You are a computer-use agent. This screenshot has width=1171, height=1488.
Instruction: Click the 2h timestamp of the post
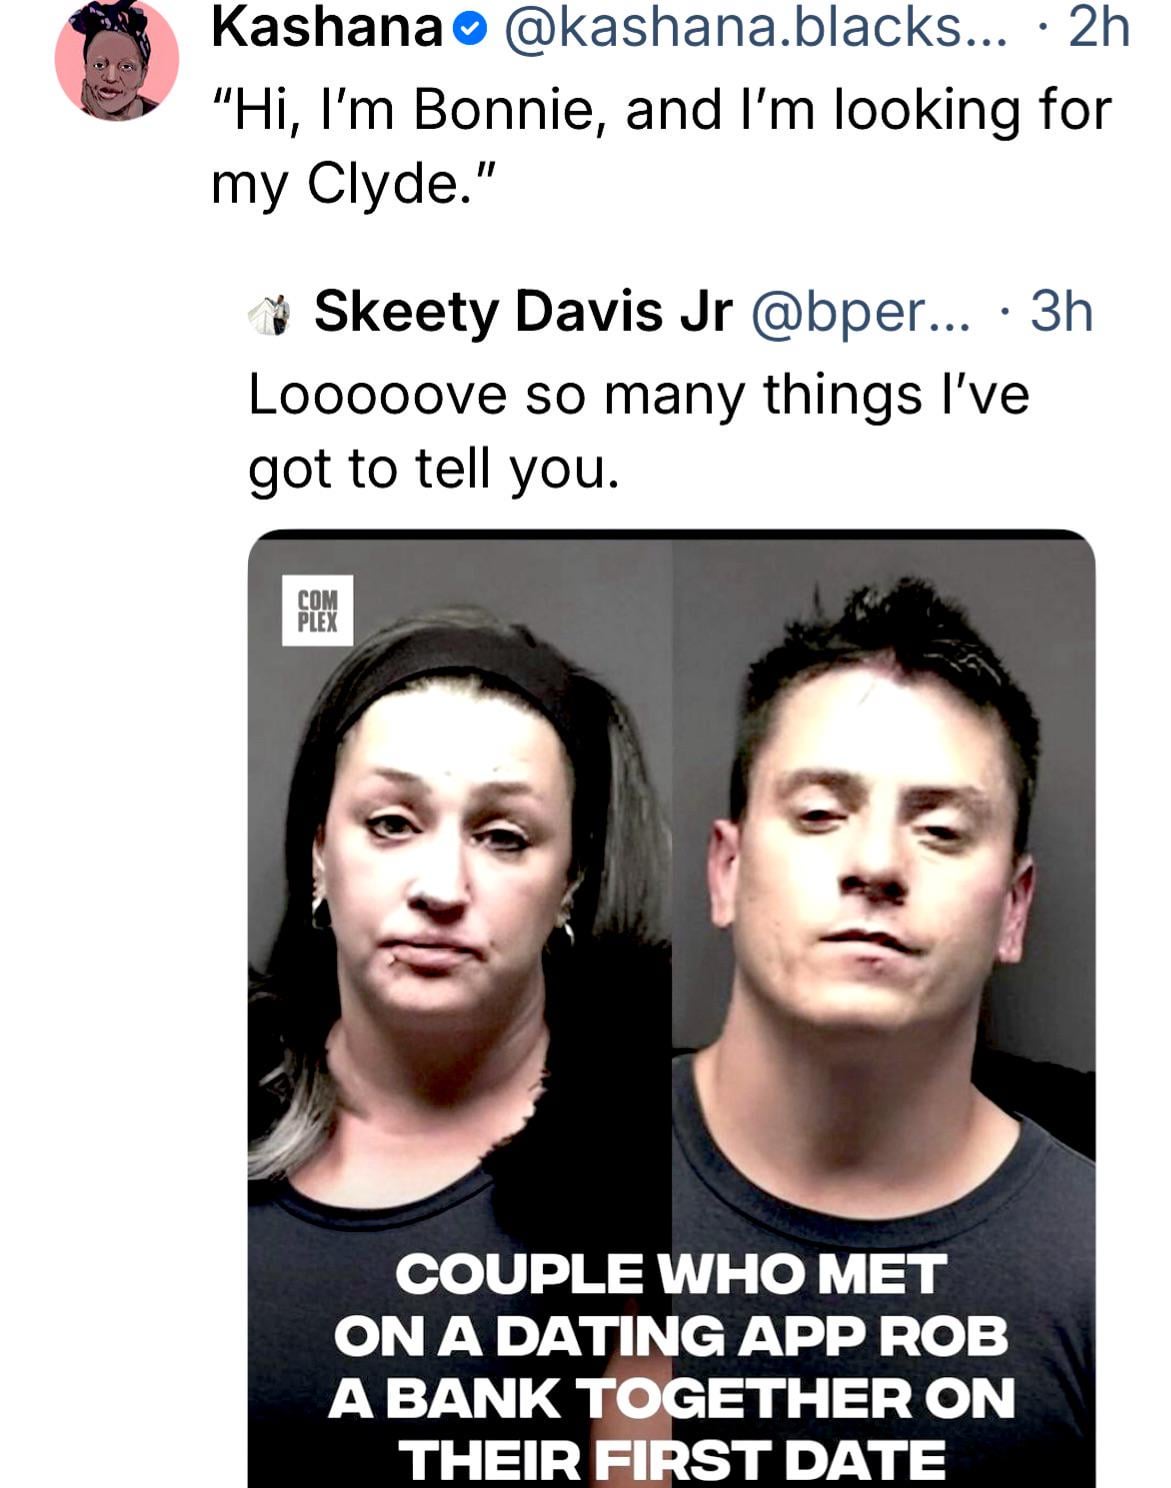pos(1098,29)
